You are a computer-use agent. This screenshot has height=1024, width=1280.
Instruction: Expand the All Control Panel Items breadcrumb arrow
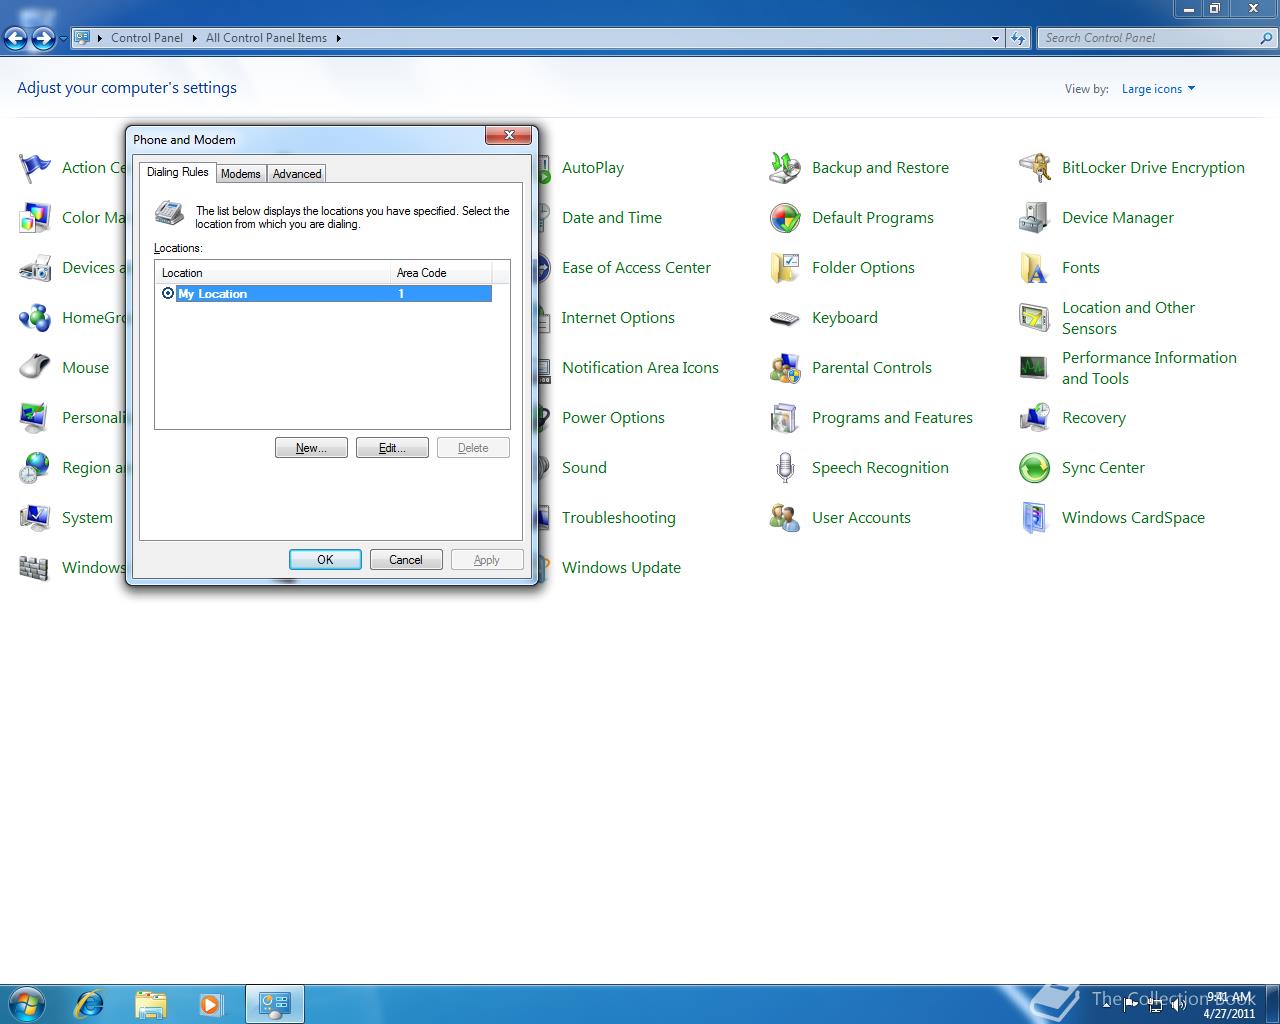click(x=338, y=38)
